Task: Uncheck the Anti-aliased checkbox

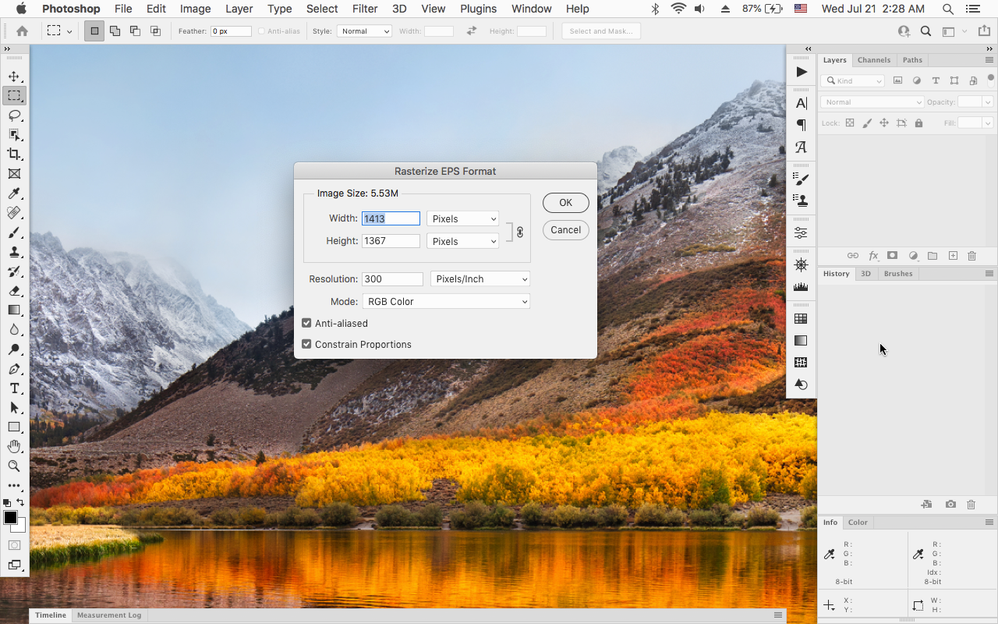Action: (x=307, y=323)
